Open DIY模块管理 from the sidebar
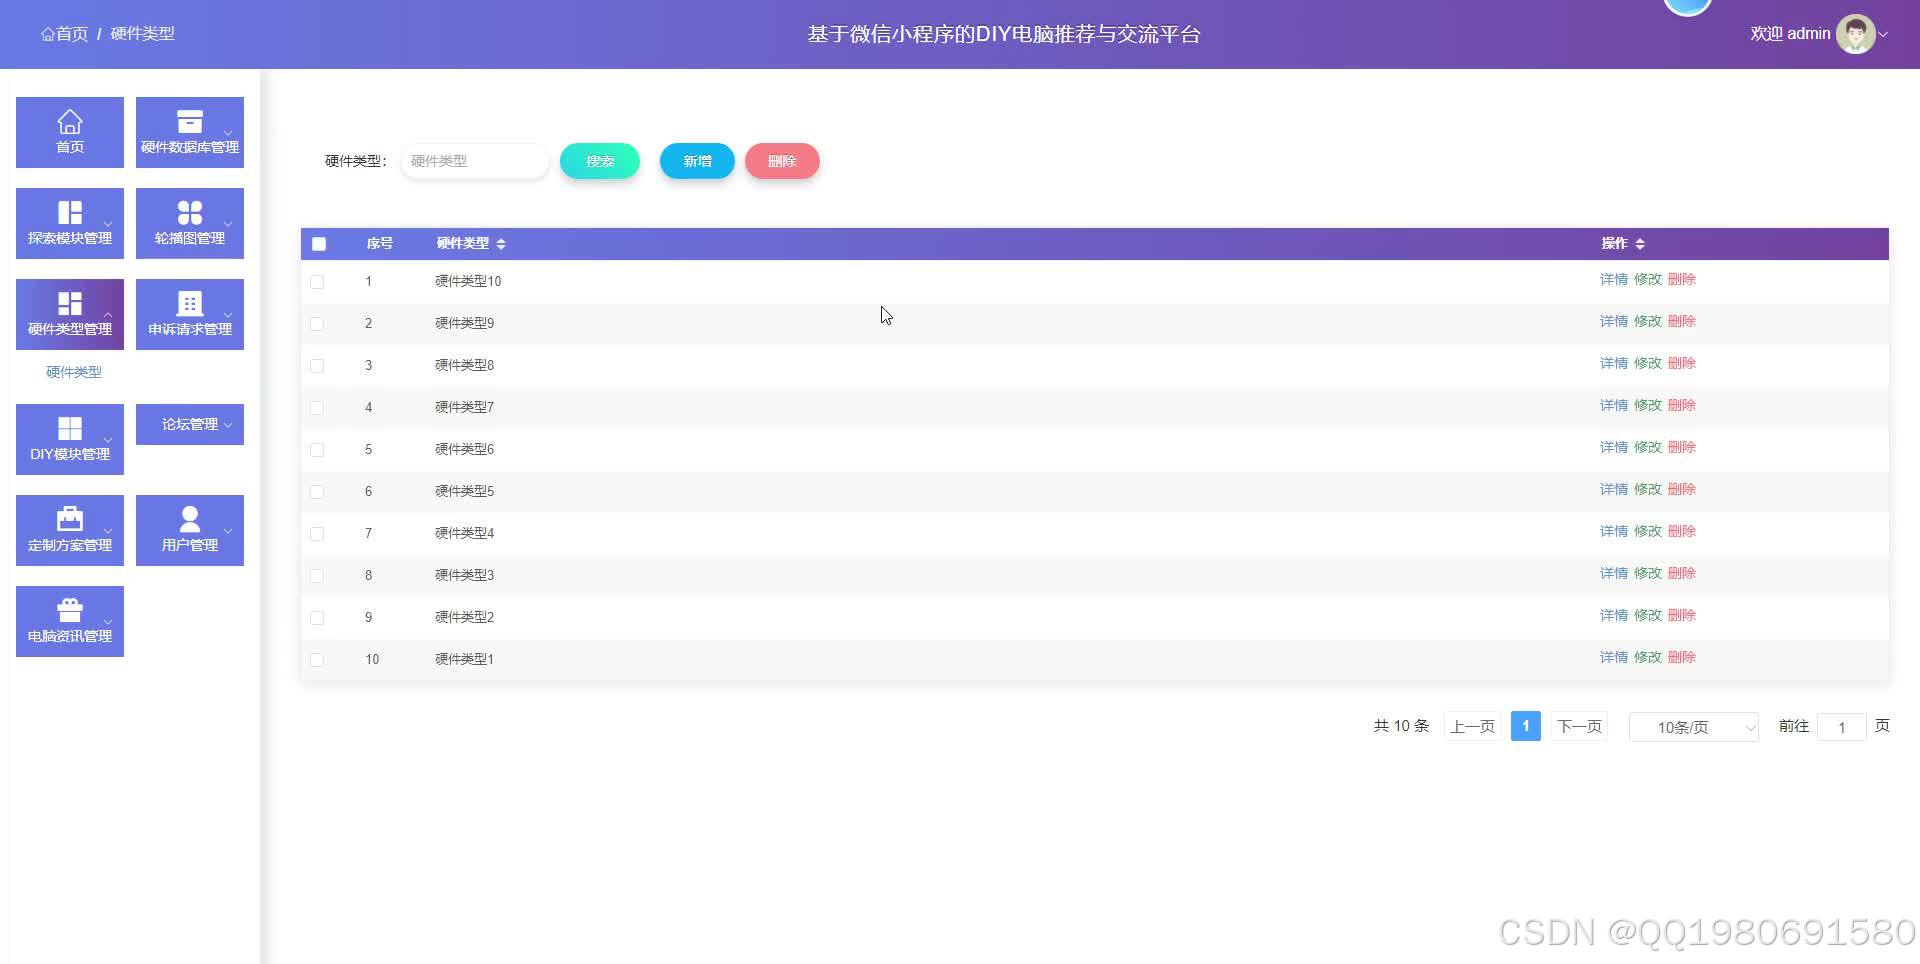The width and height of the screenshot is (1920, 964). point(69,439)
